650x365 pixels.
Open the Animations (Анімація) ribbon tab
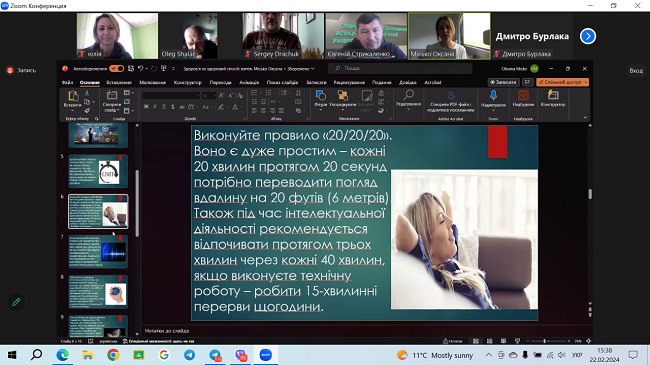point(249,82)
